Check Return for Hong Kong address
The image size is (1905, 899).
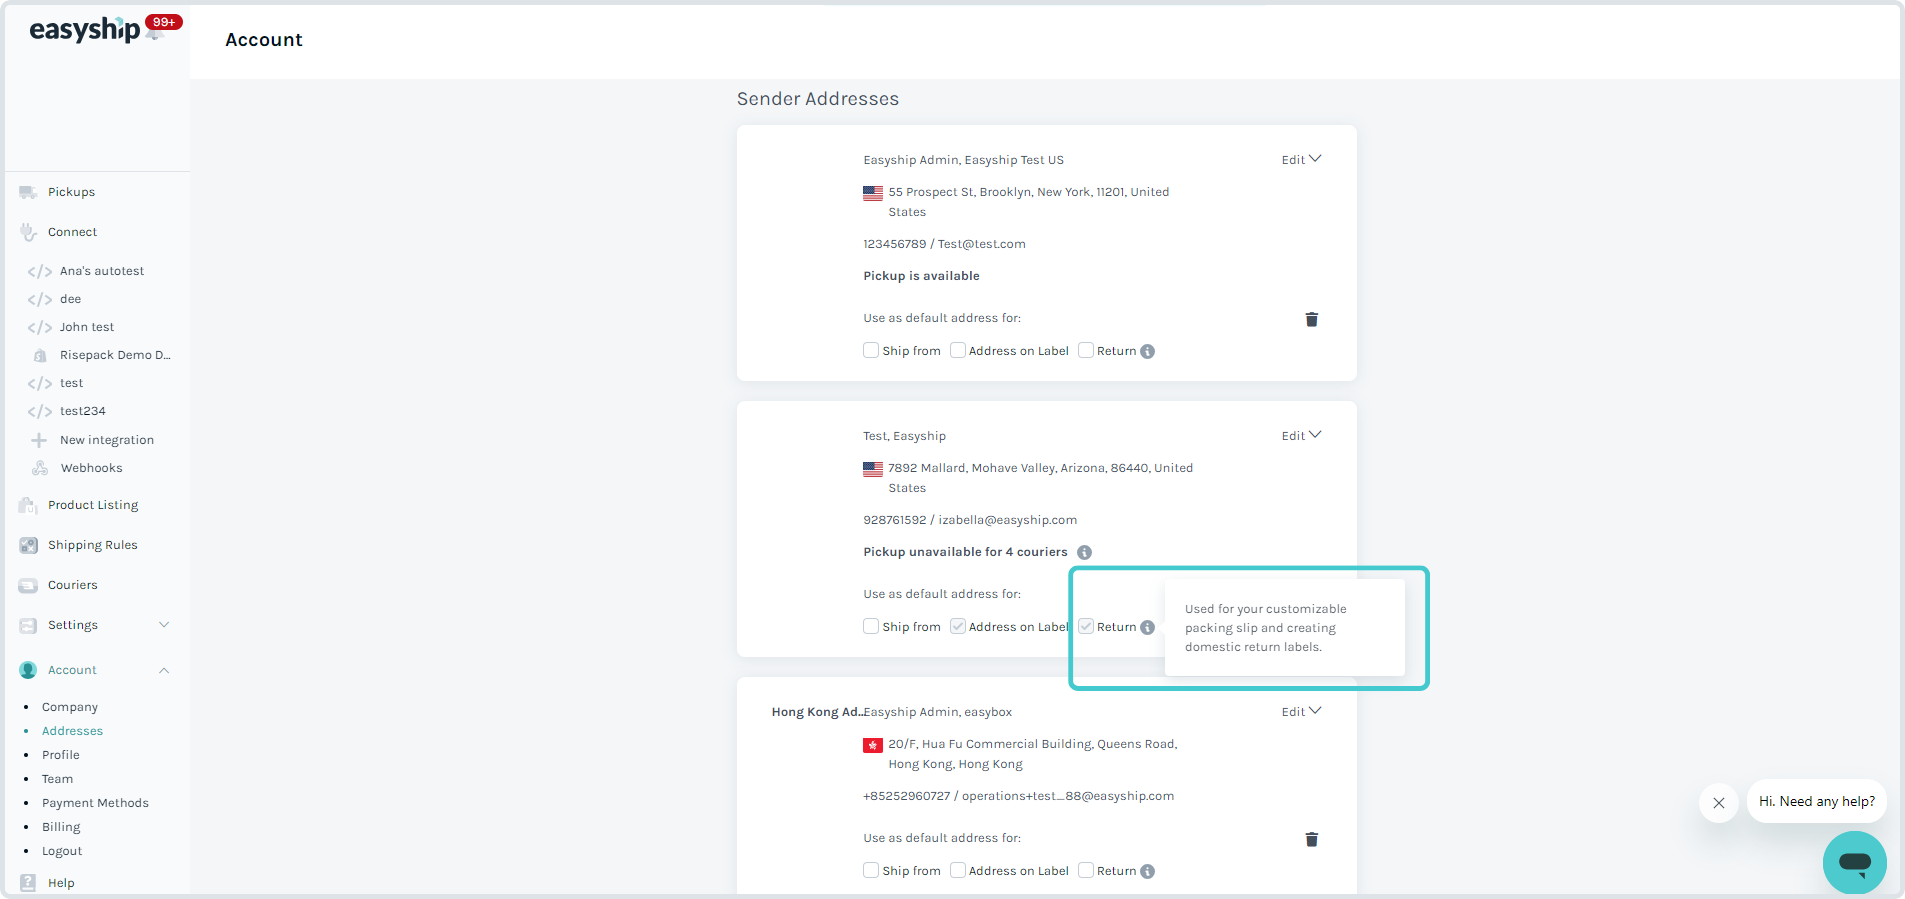1086,871
